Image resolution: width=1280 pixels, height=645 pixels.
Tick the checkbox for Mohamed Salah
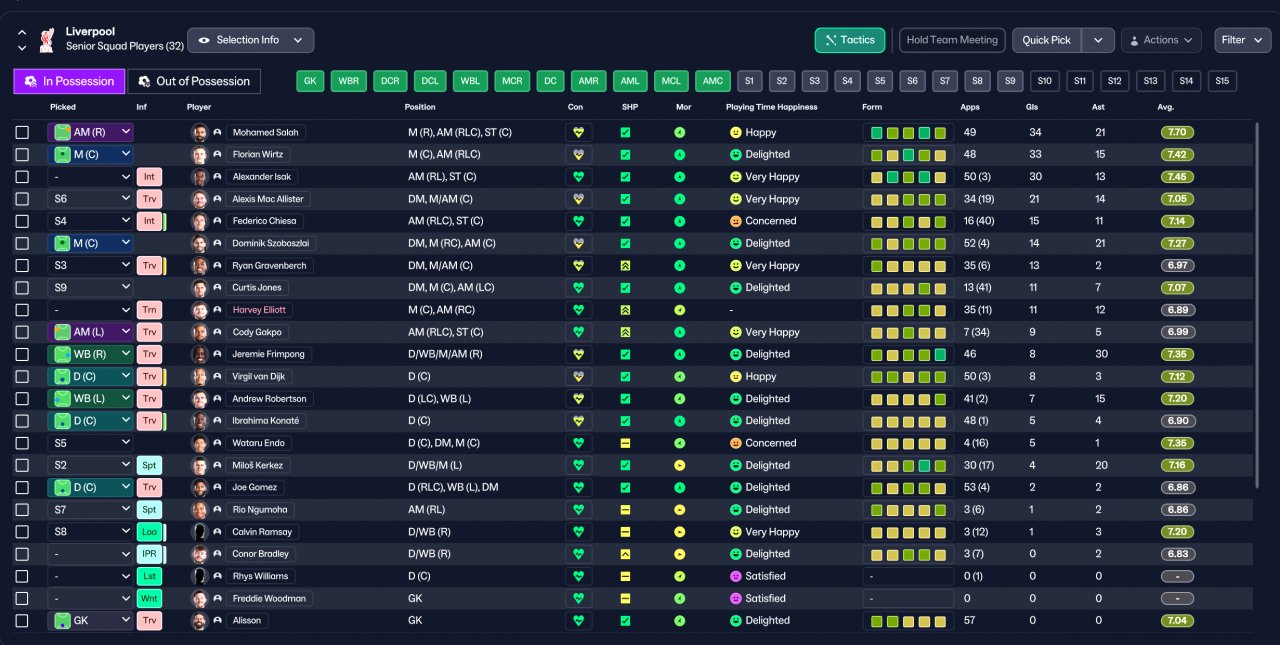click(22, 132)
